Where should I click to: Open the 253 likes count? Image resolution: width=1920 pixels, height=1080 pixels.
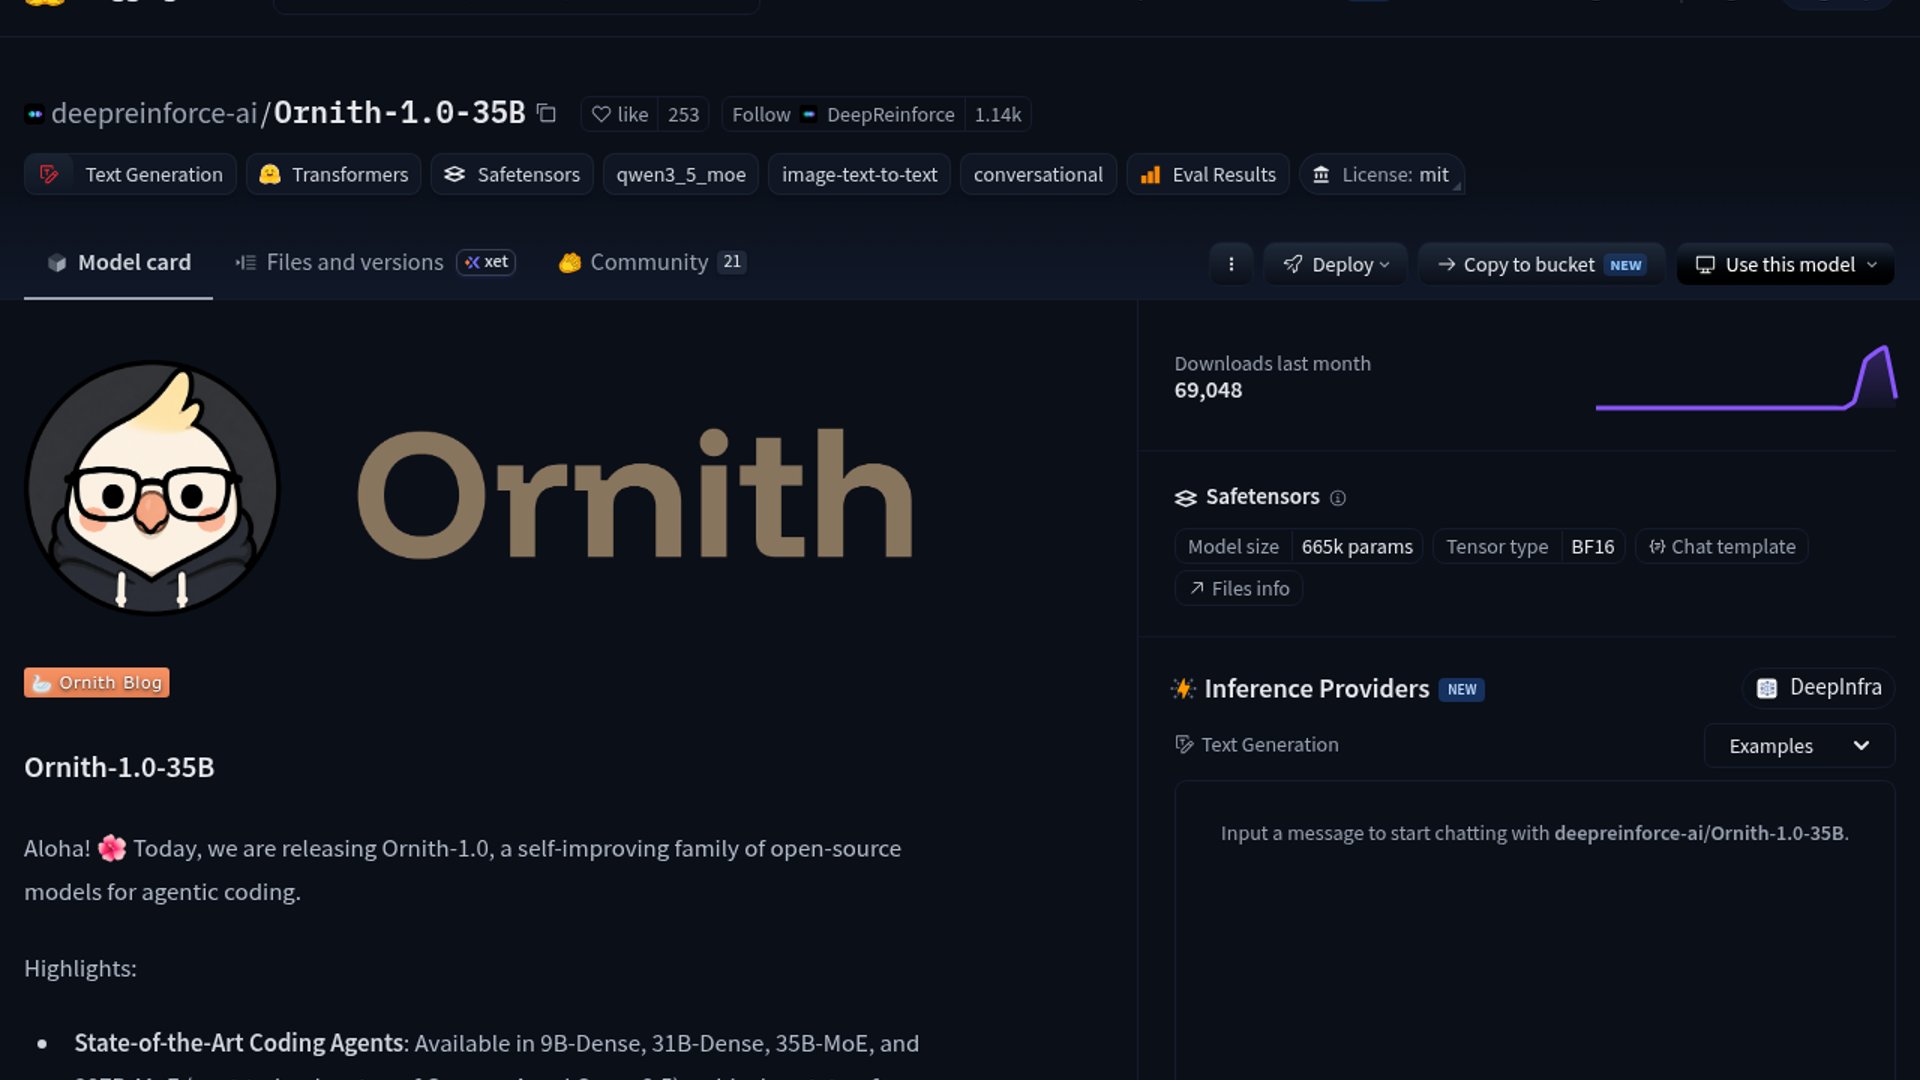[x=683, y=114]
